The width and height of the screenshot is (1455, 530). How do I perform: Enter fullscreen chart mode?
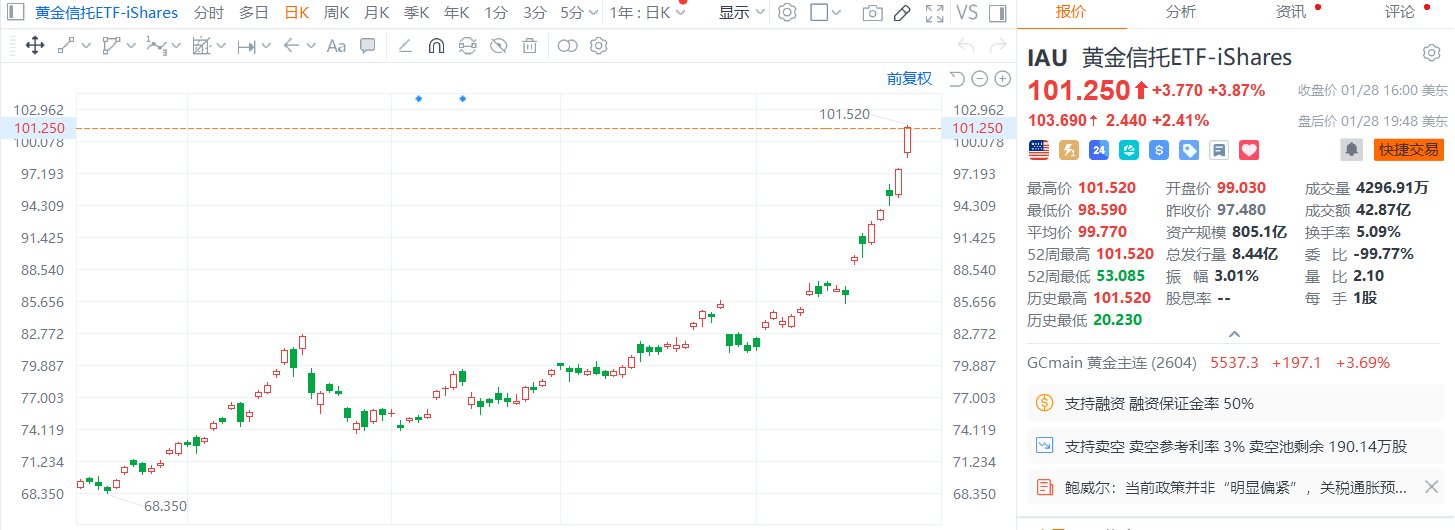[x=935, y=13]
